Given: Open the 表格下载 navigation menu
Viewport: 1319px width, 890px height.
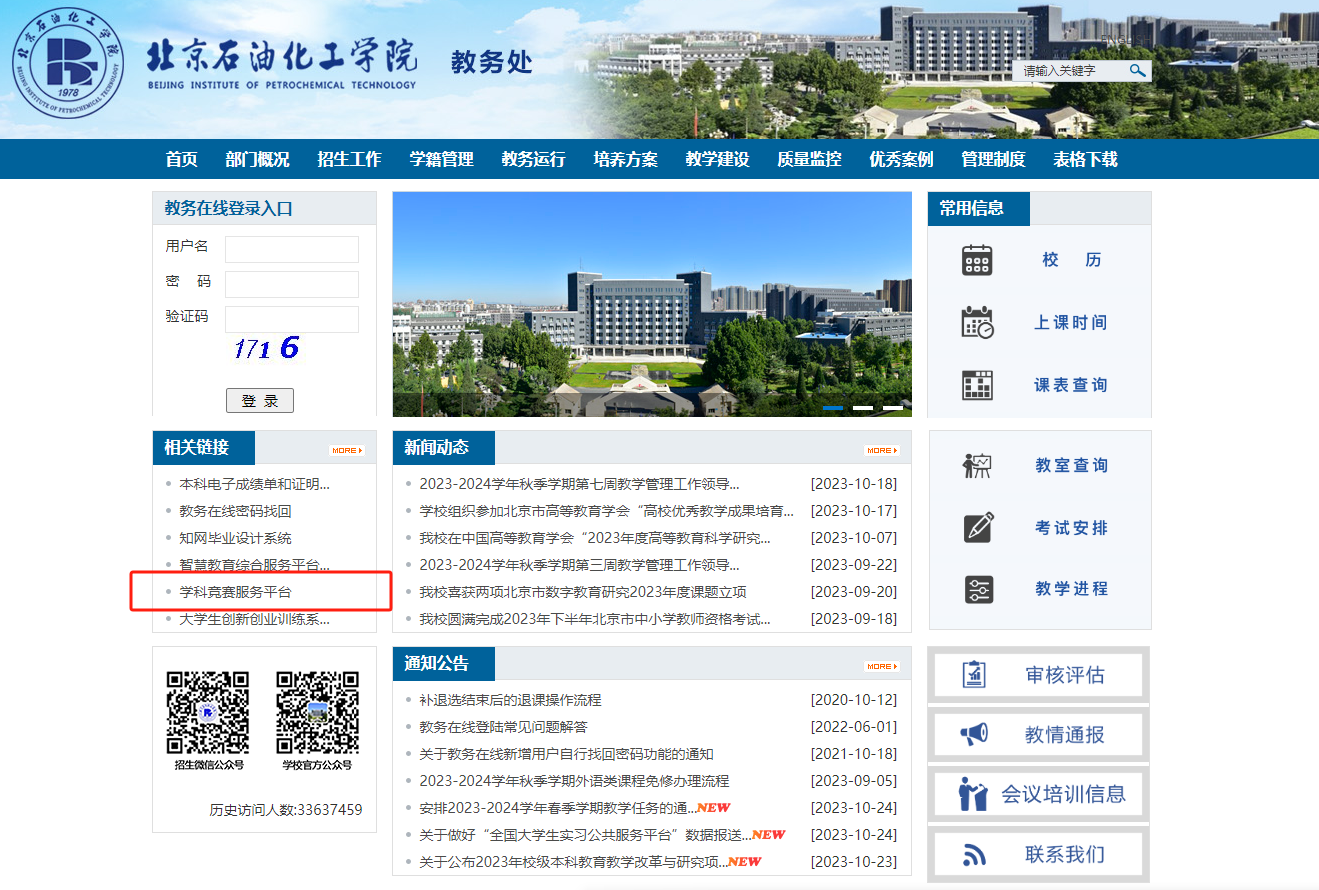Looking at the screenshot, I should [1085, 160].
